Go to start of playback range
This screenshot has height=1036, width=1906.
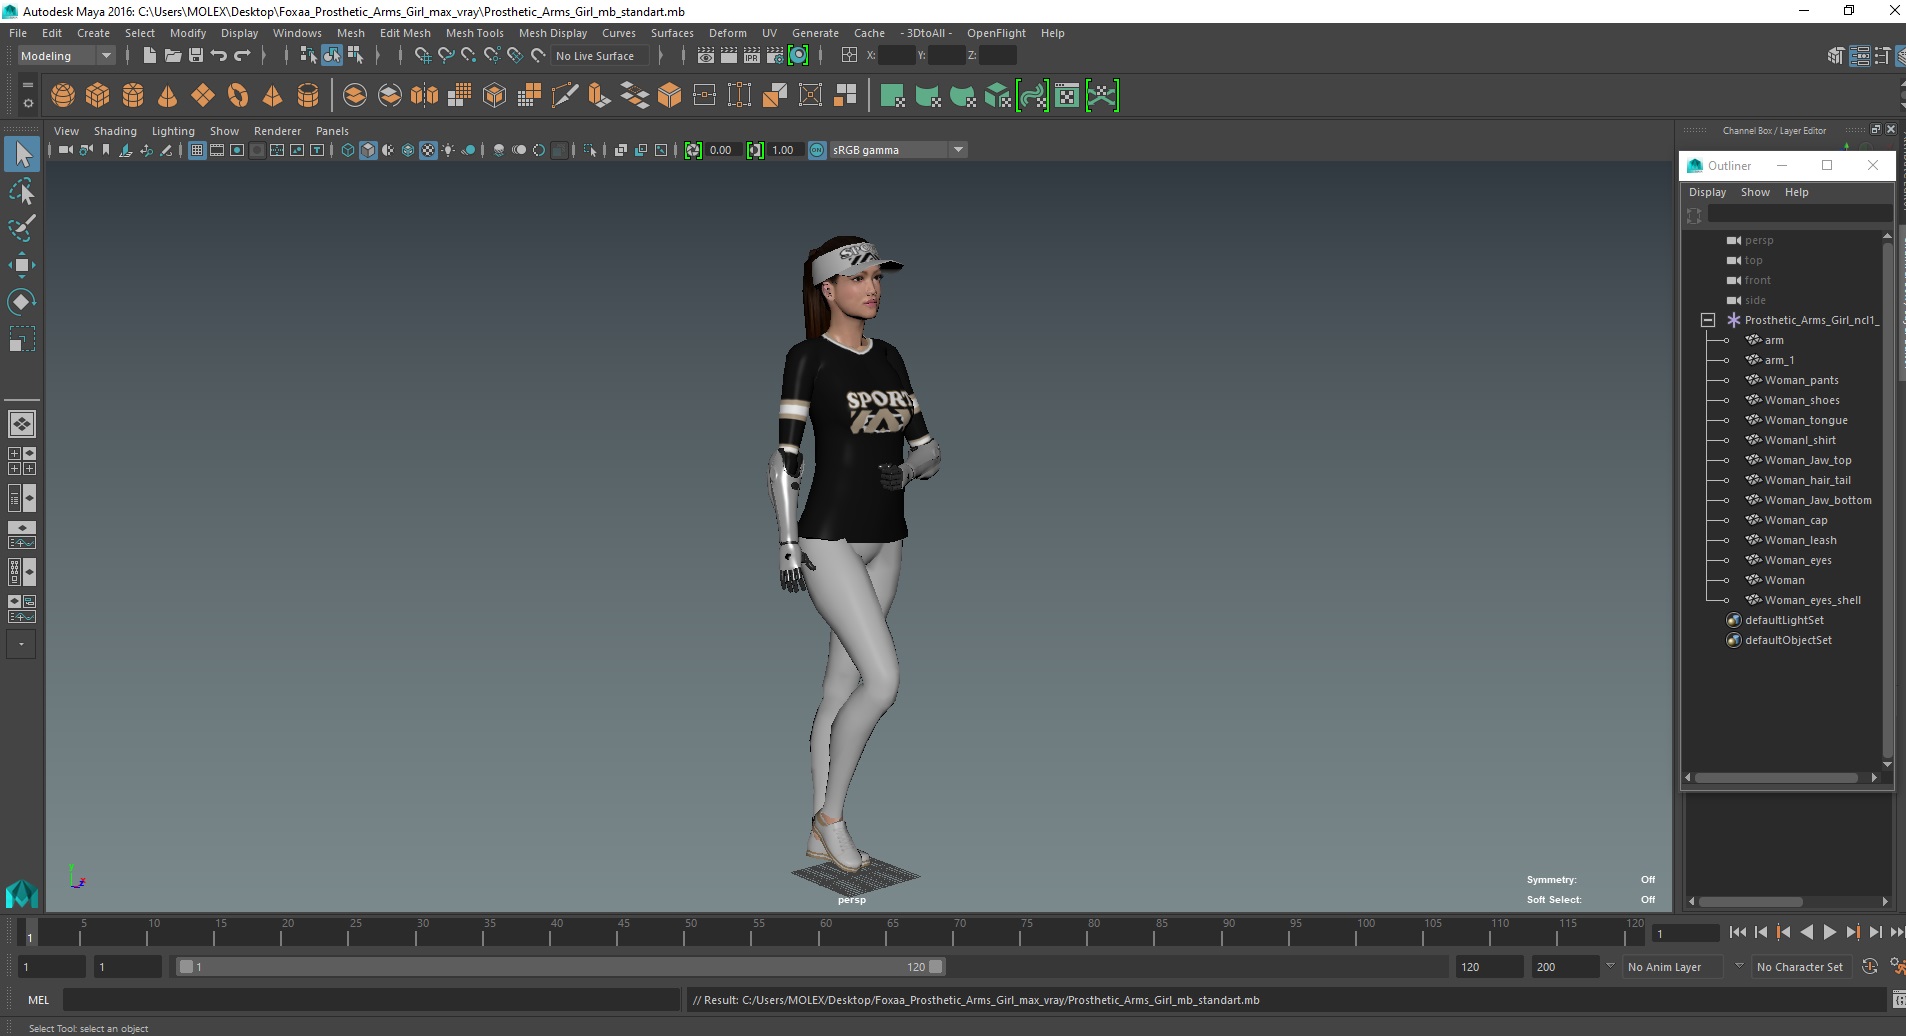(x=1737, y=932)
